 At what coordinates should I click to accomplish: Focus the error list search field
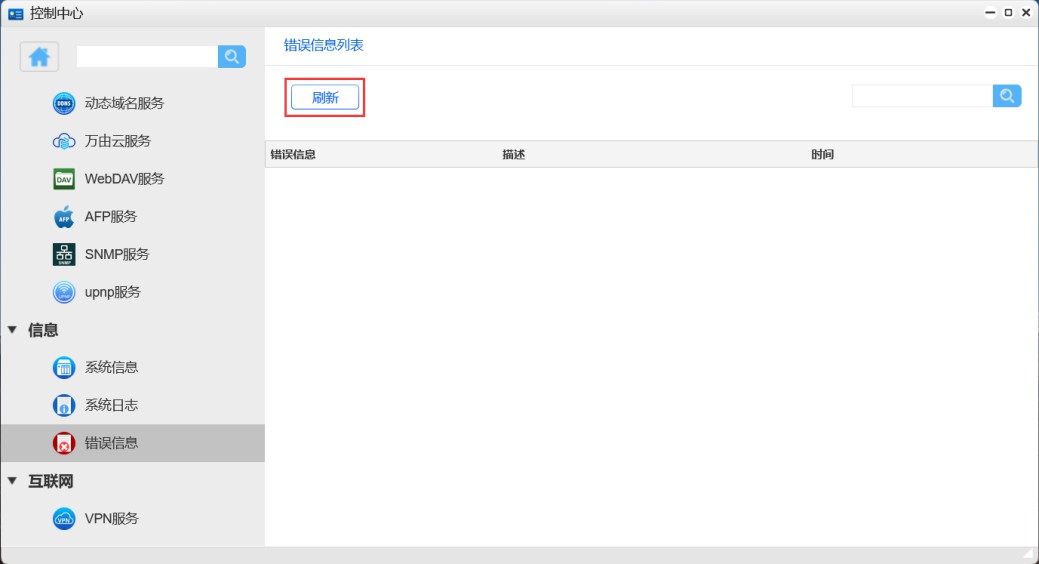(922, 96)
